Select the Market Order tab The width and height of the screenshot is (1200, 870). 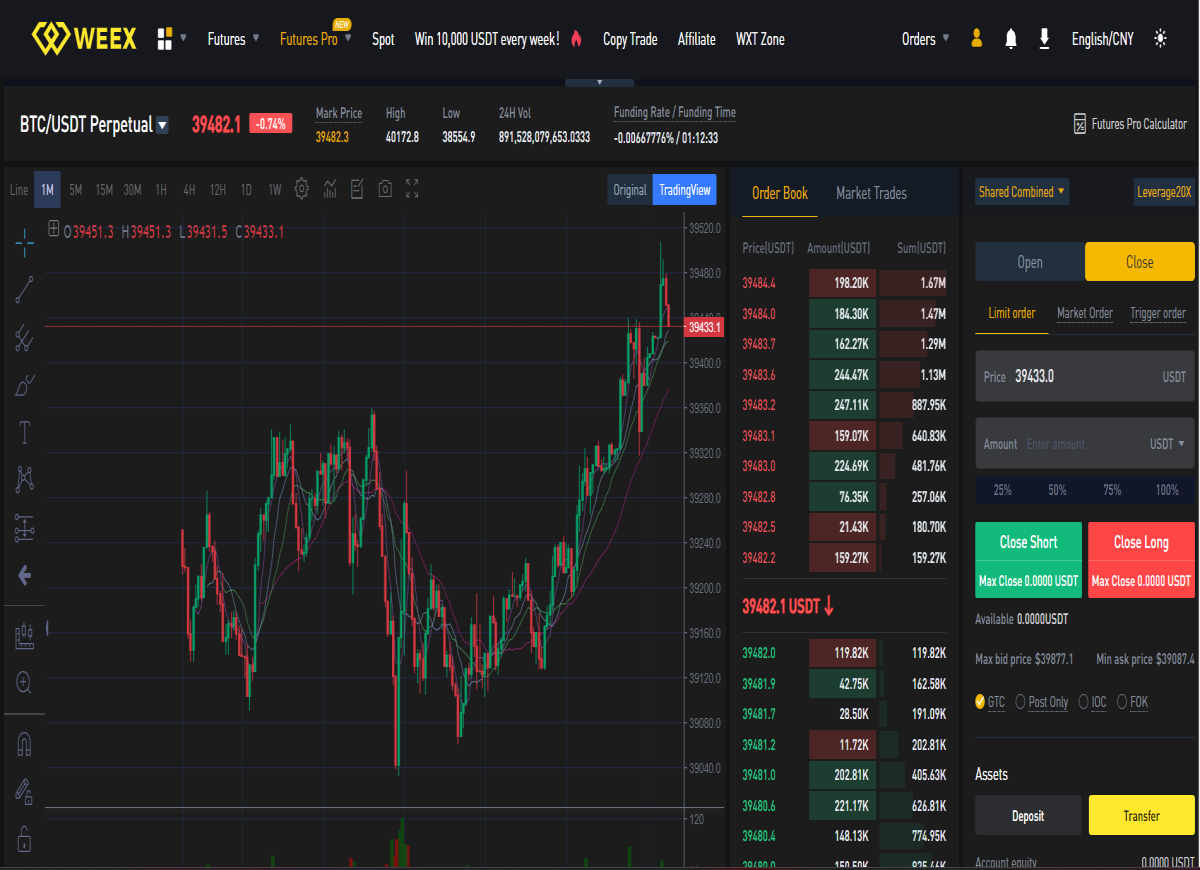point(1085,313)
